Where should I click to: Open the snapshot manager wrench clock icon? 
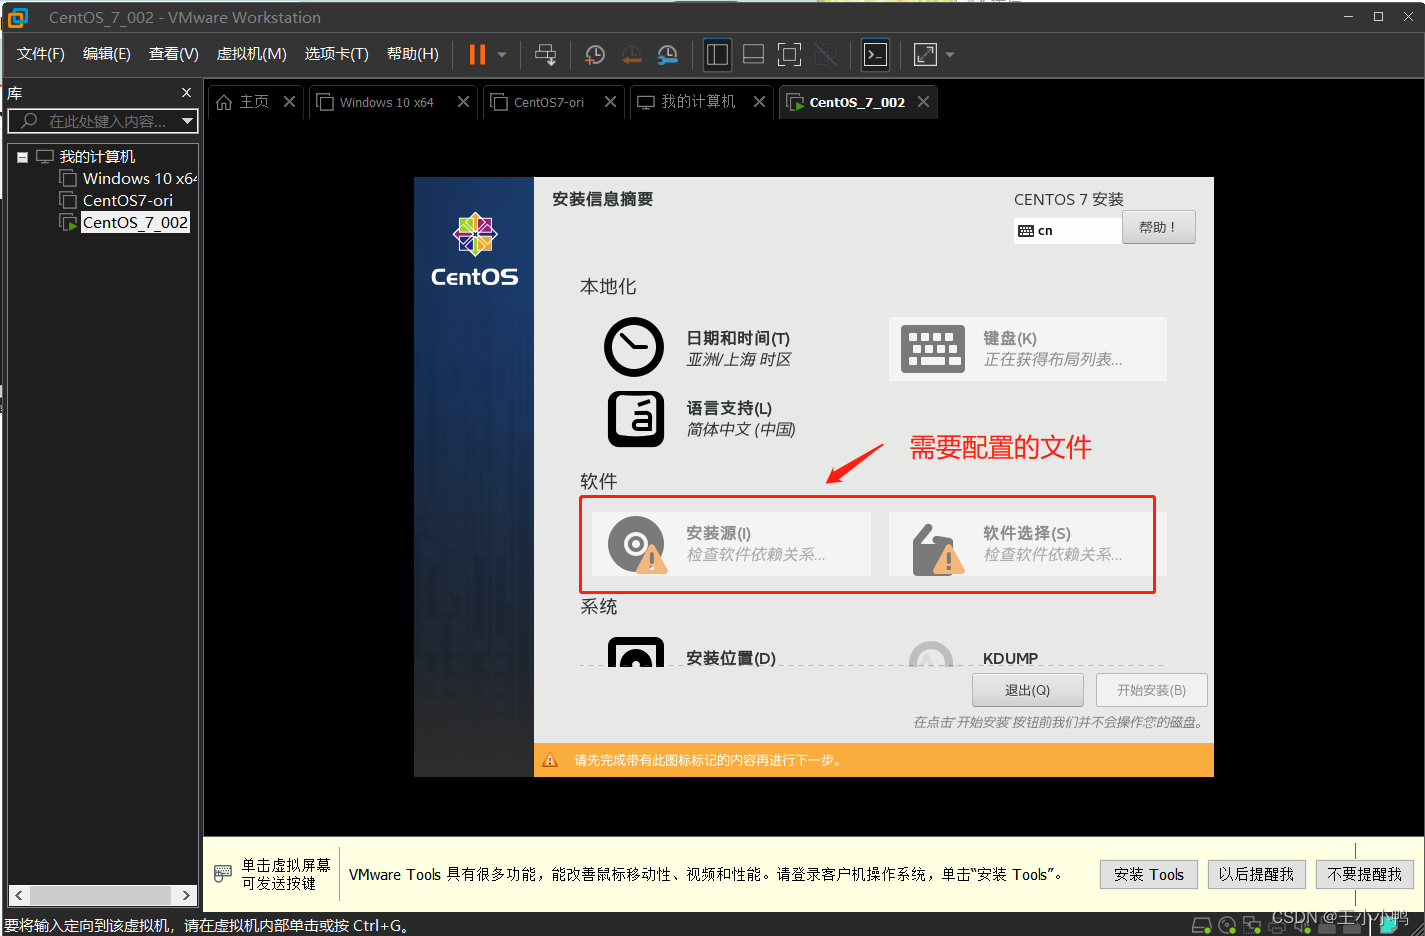pos(668,55)
